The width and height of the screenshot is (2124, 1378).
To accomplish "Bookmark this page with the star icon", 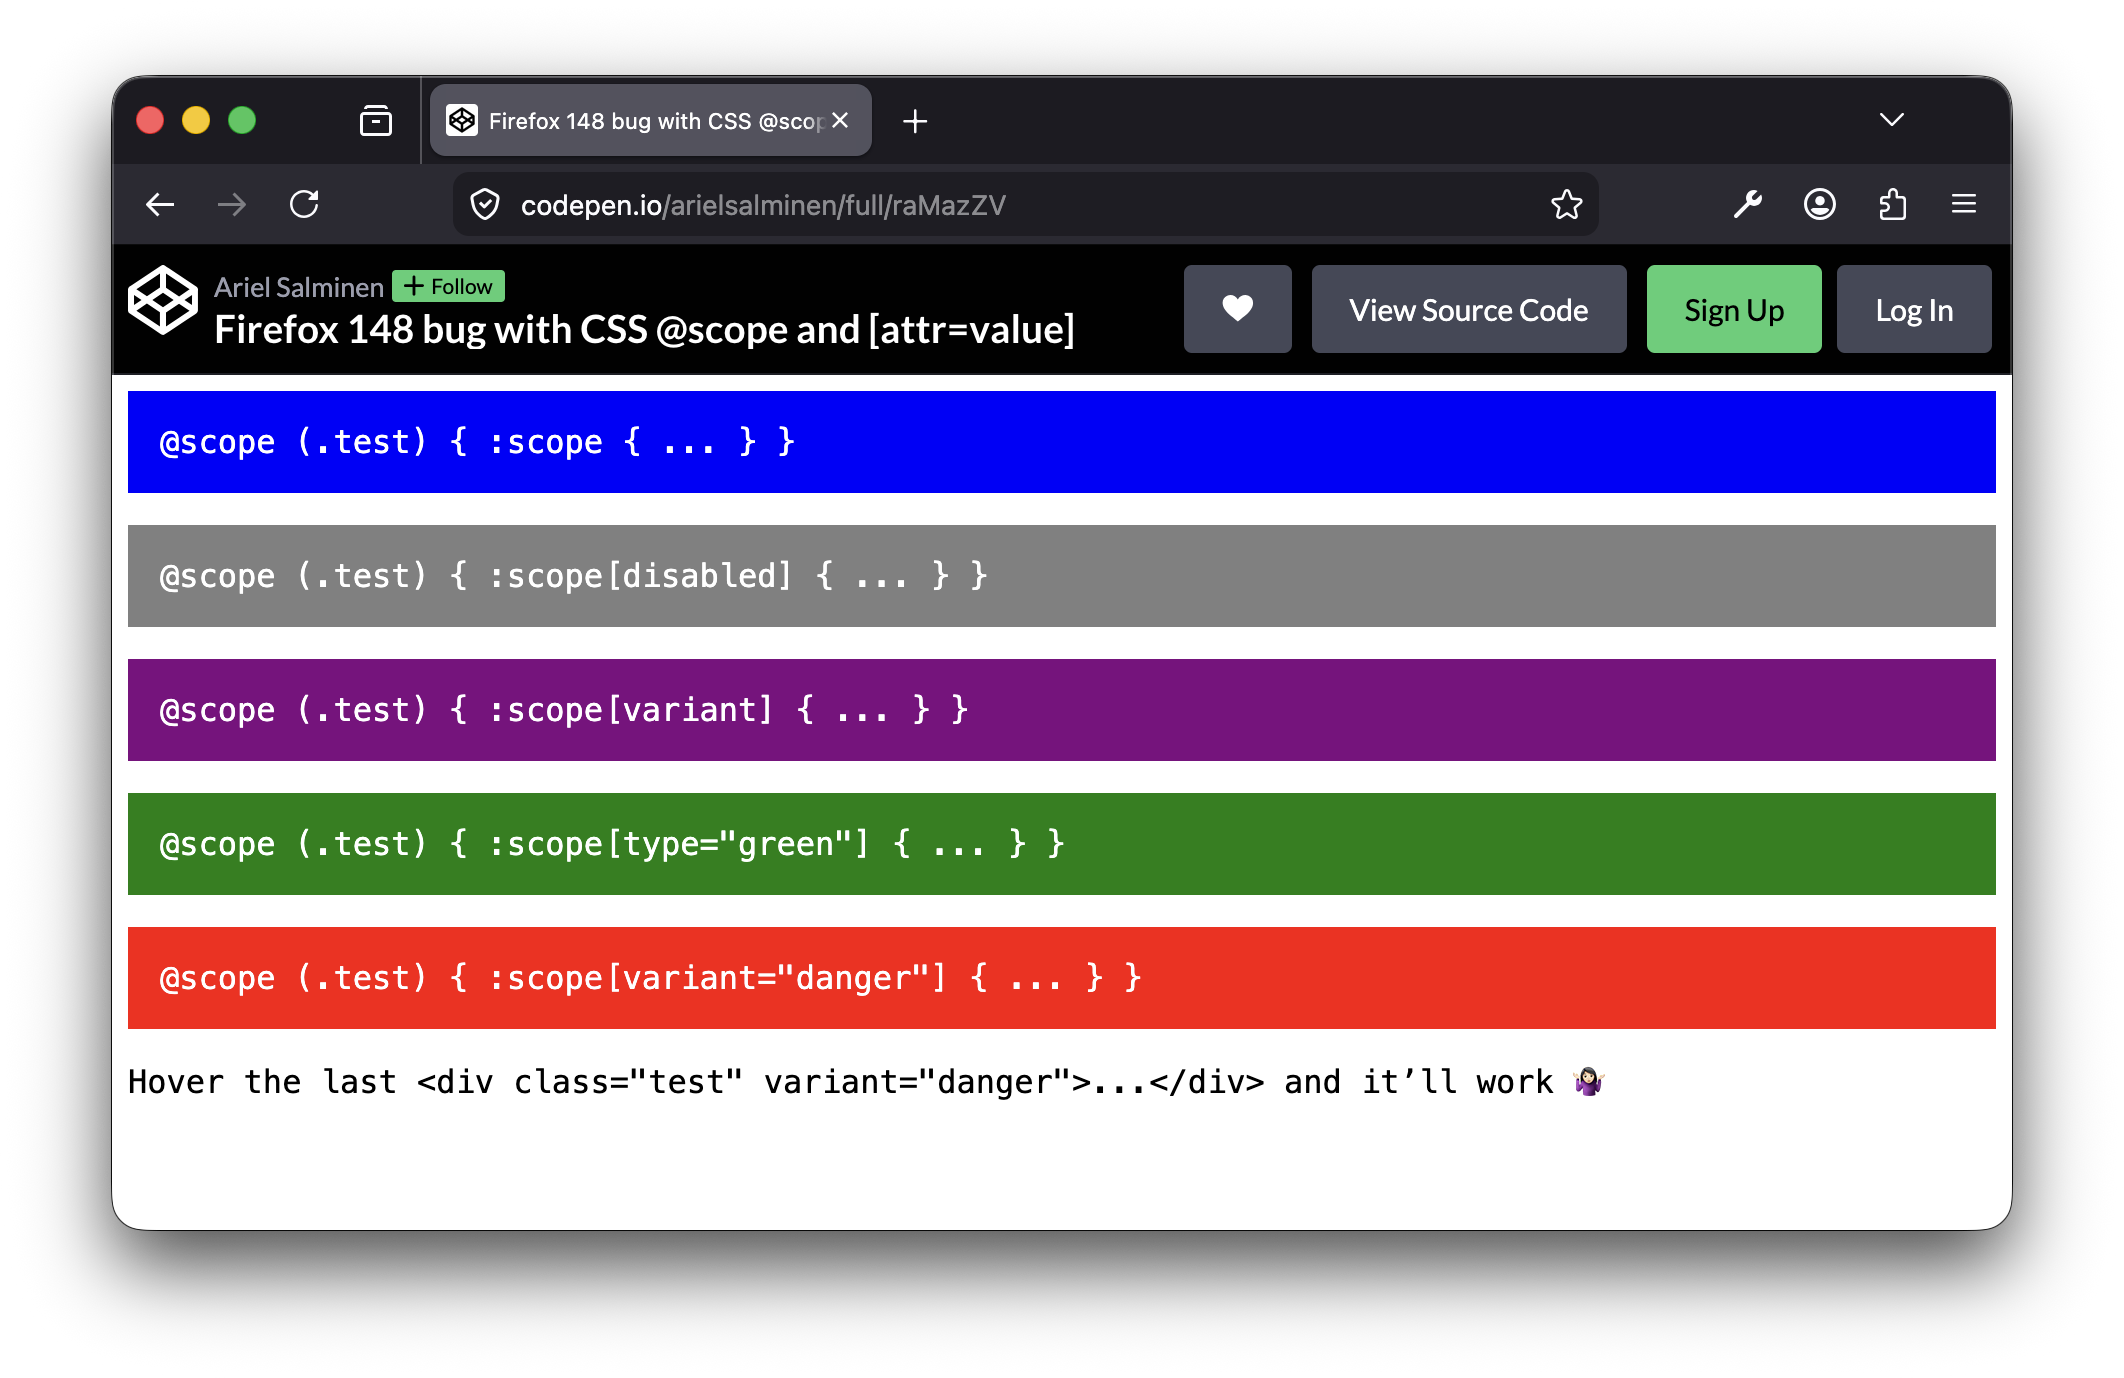I will [x=1566, y=205].
